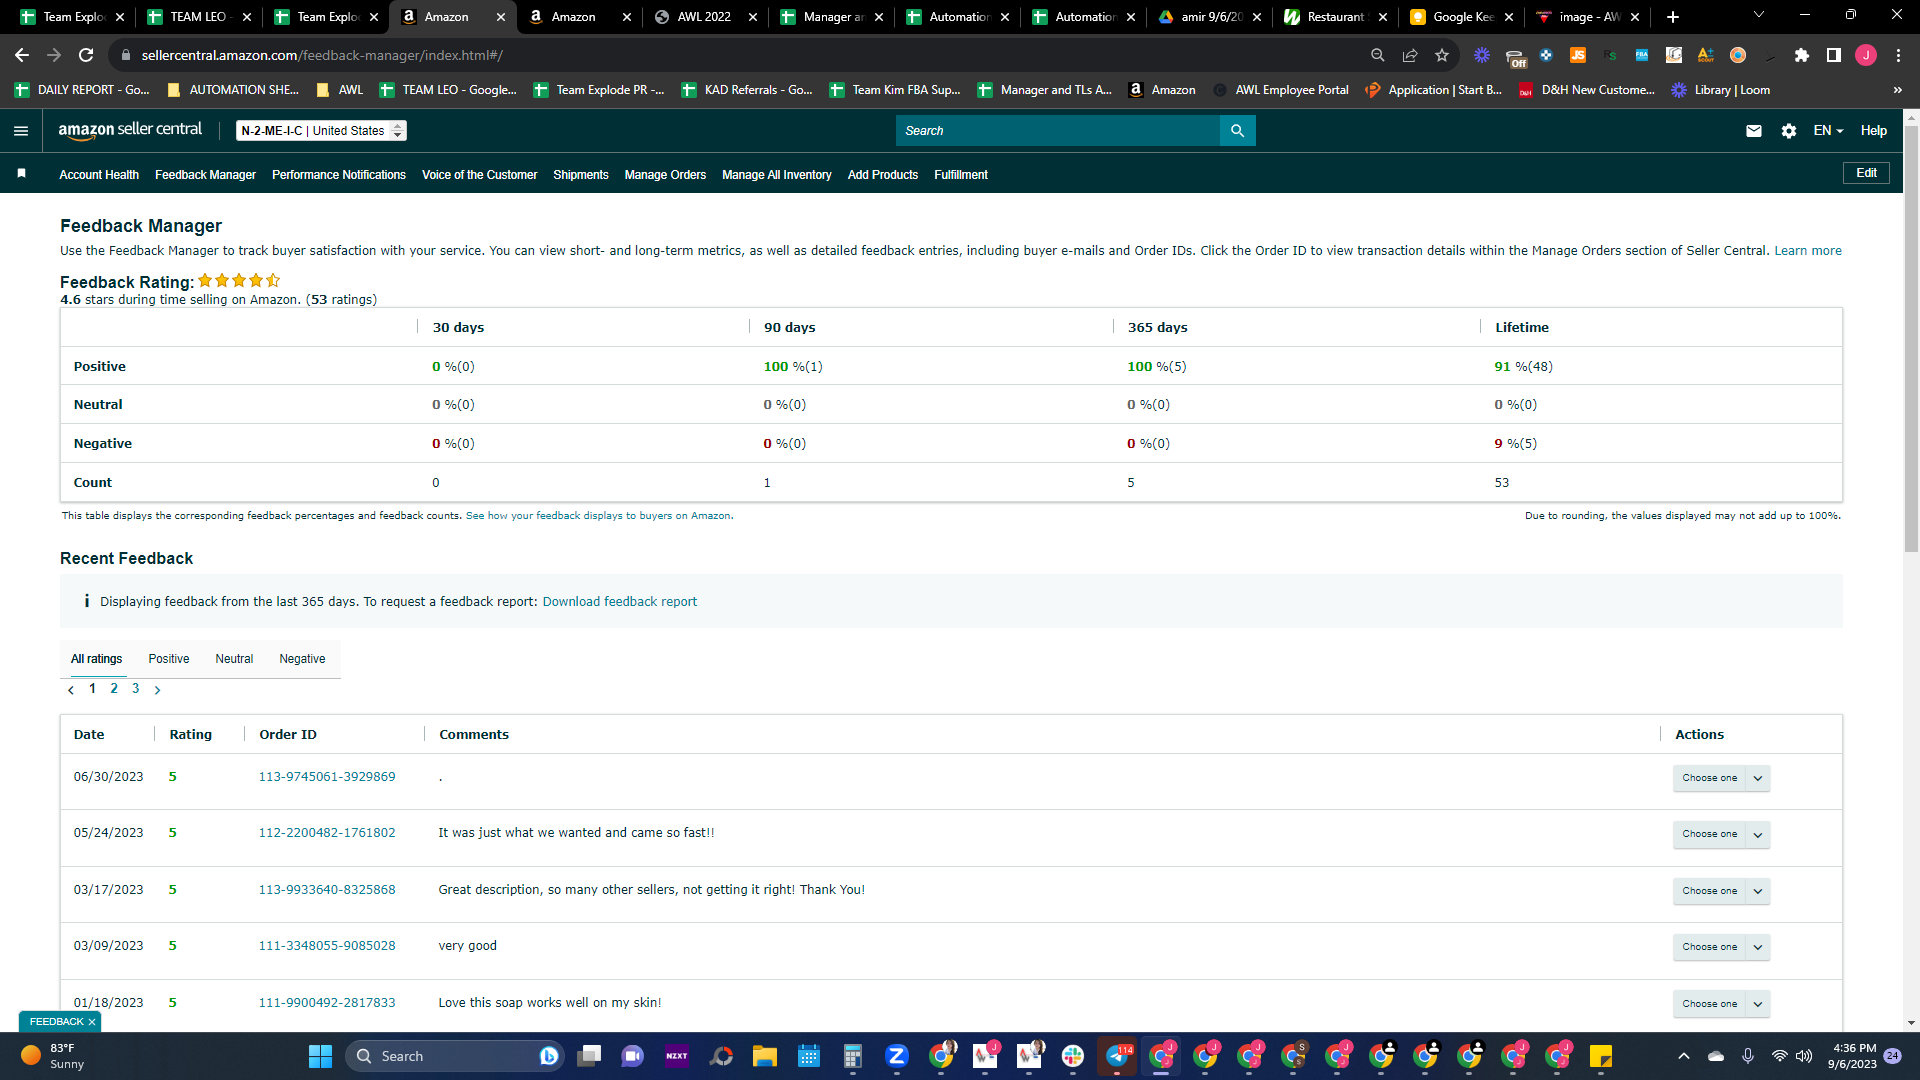Open the marketplace selector N-2-ME-I-C dropdown
This screenshot has height=1080, width=1920.
[x=321, y=131]
